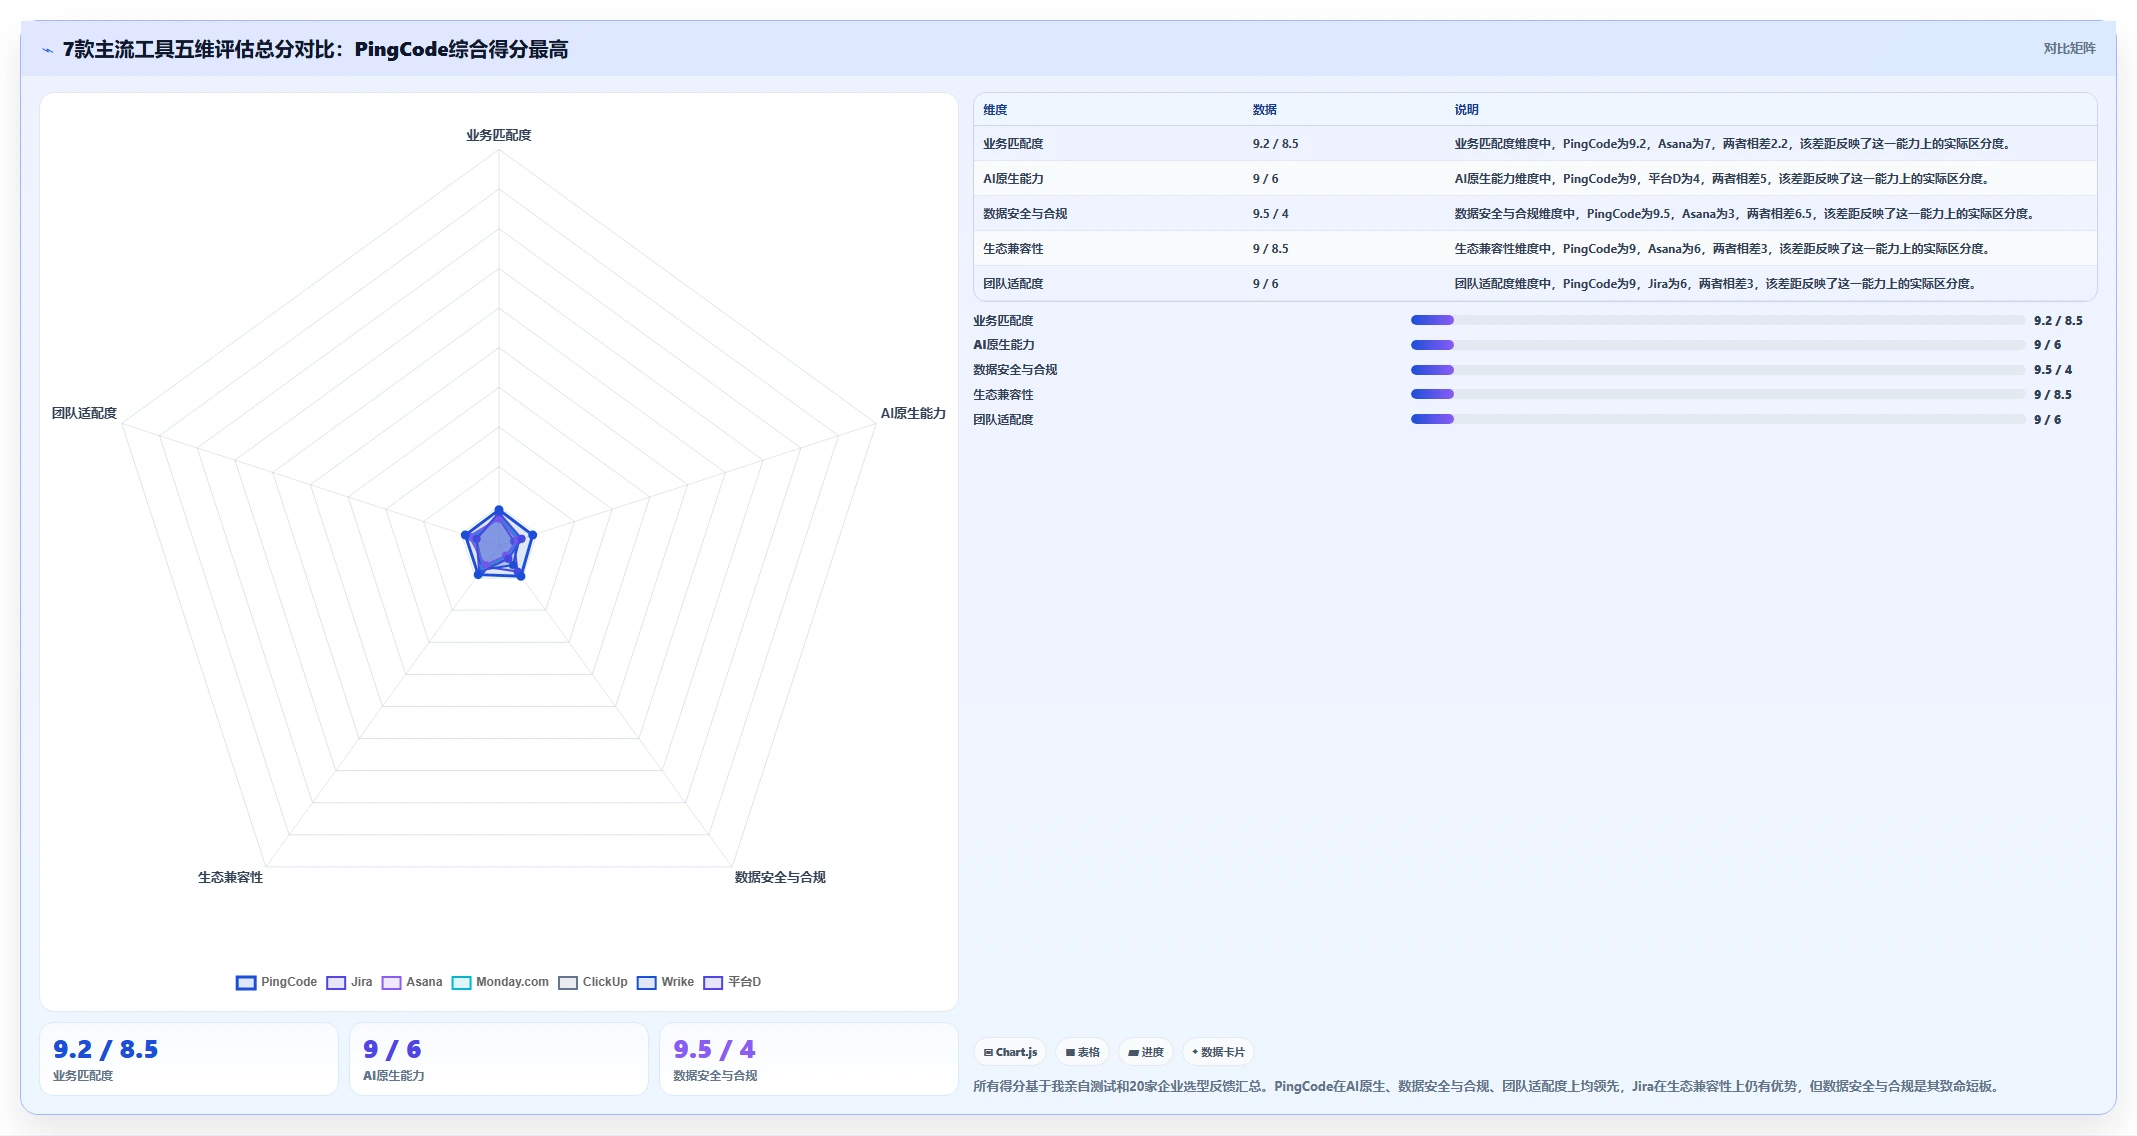
Task: Click the footnote text about 20家企业选型反馈
Action: [1487, 1086]
